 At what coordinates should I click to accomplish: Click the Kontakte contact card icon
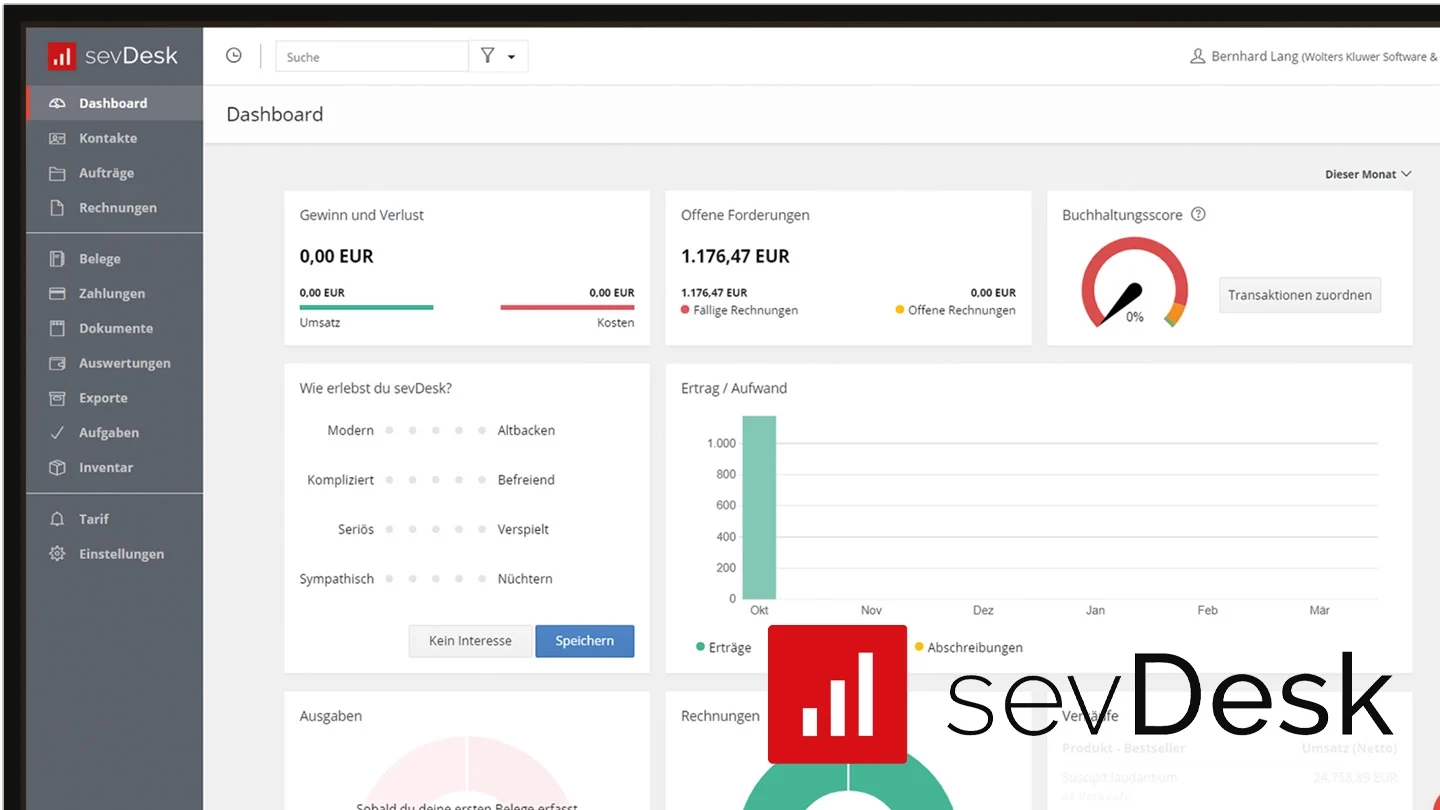pyautogui.click(x=57, y=138)
